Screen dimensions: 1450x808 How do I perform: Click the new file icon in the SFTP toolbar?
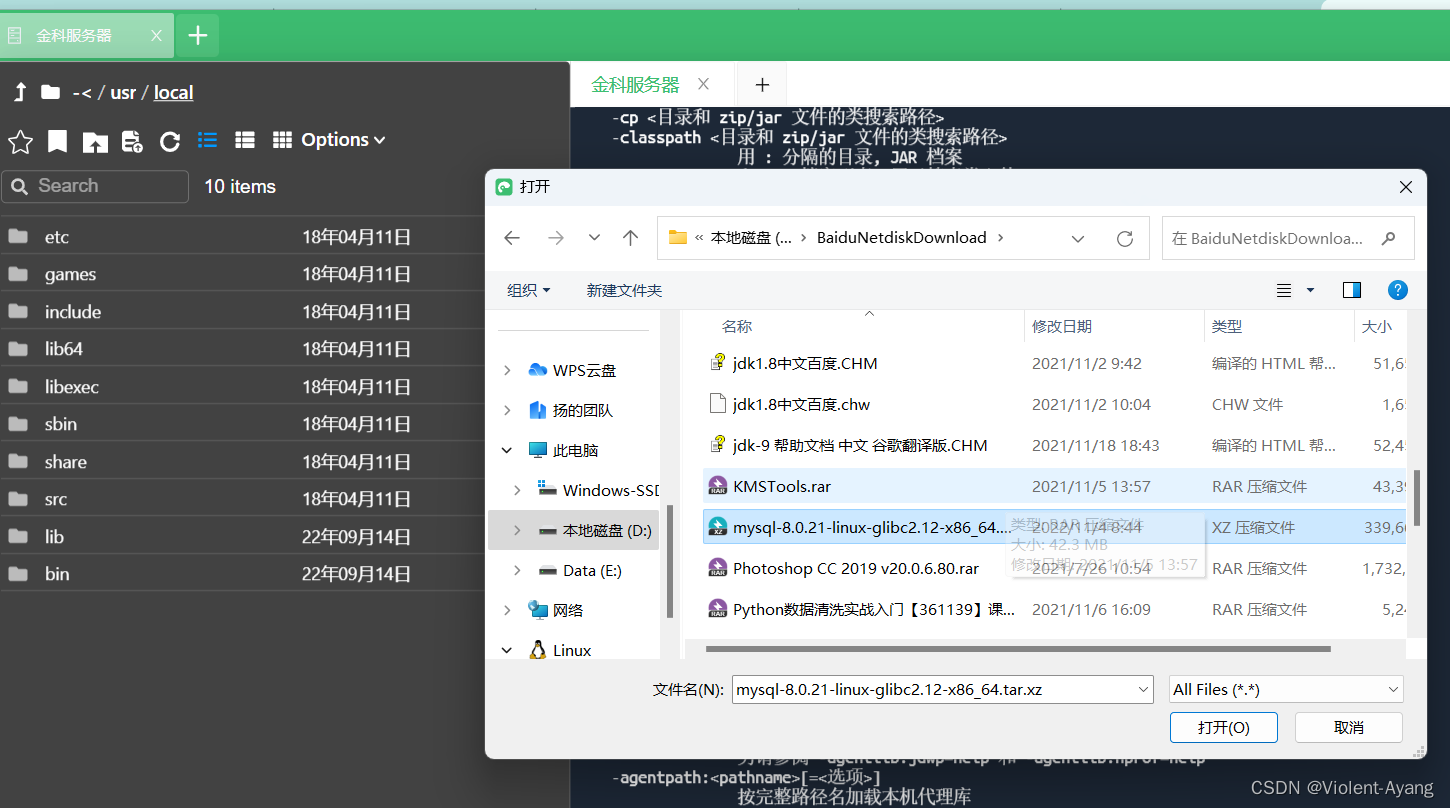tap(132, 141)
